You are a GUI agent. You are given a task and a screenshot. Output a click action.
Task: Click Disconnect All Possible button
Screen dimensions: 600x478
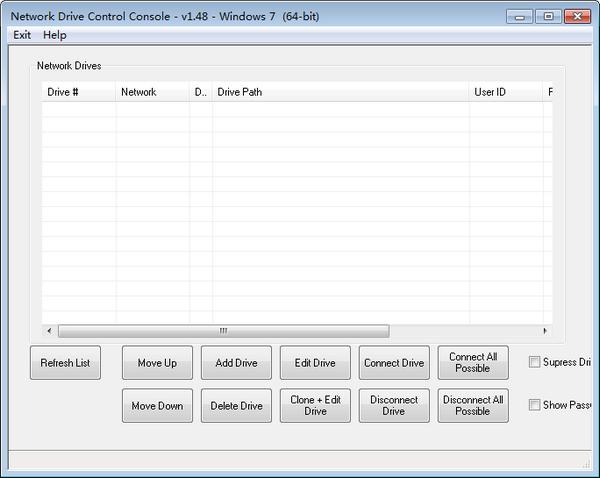click(473, 406)
